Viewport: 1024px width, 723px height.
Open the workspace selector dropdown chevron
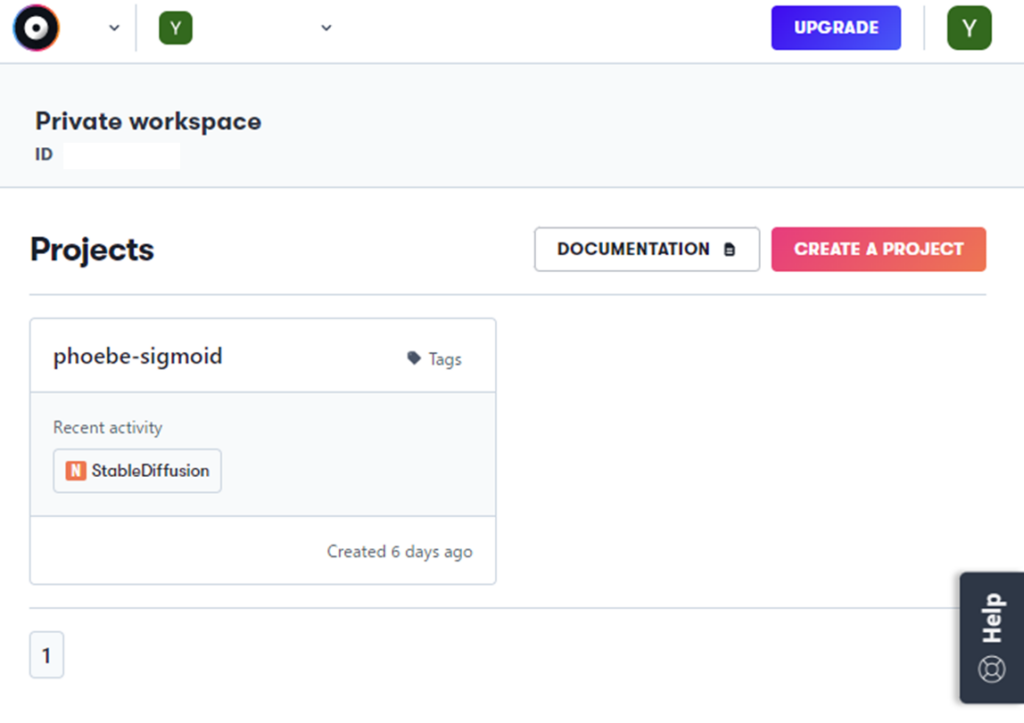[x=326, y=28]
